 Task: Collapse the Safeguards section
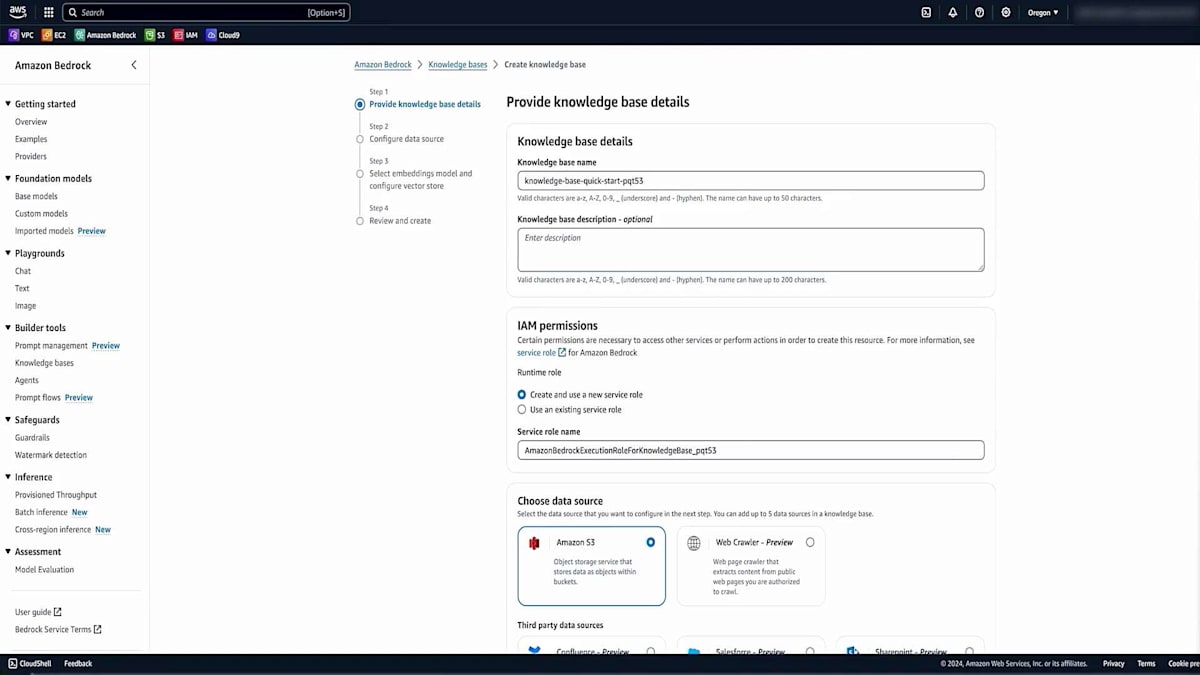click(x=9, y=420)
